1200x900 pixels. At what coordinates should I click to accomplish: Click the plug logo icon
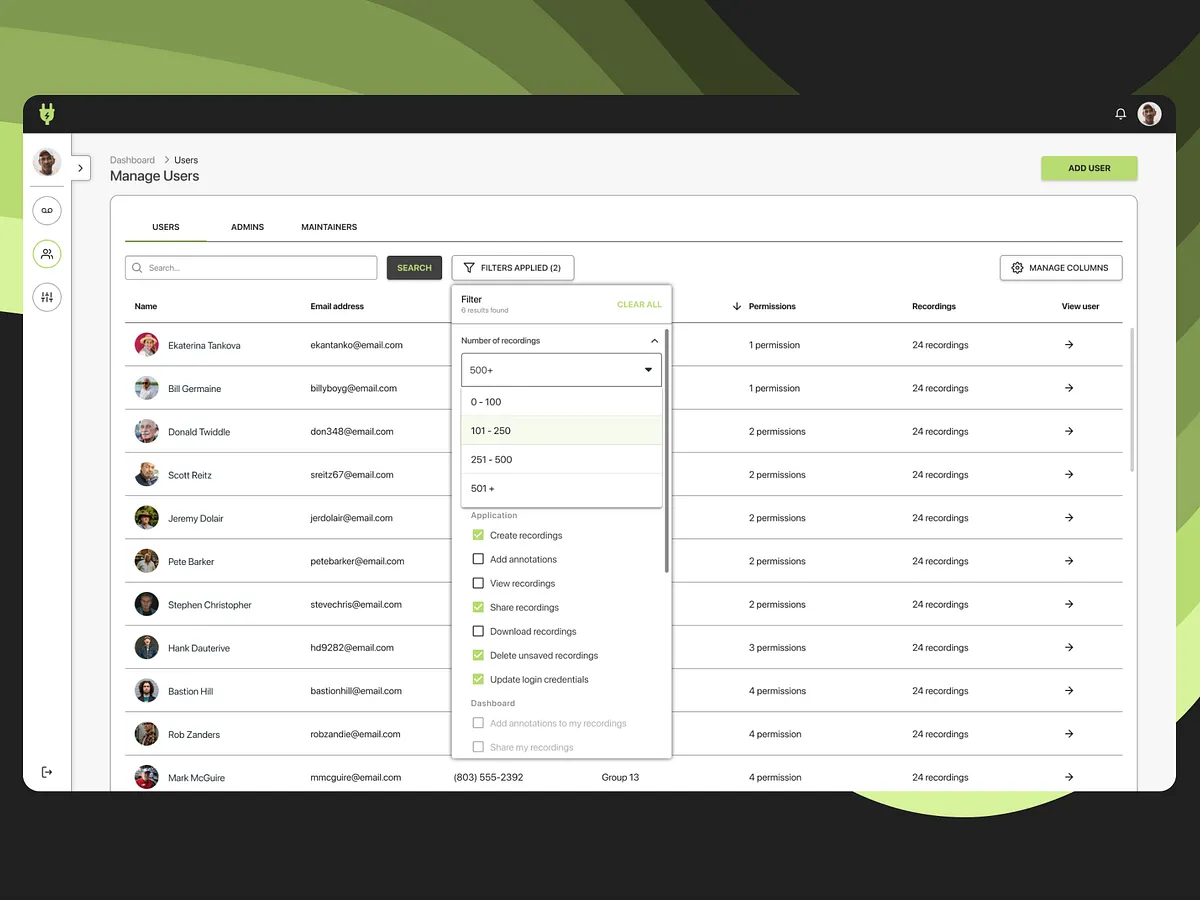(x=47, y=114)
